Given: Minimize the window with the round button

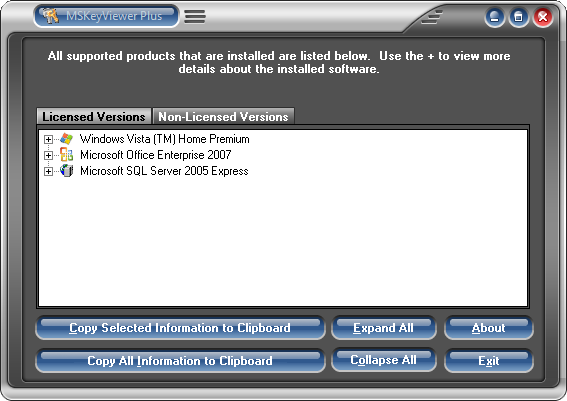Looking at the screenshot, I should point(494,17).
